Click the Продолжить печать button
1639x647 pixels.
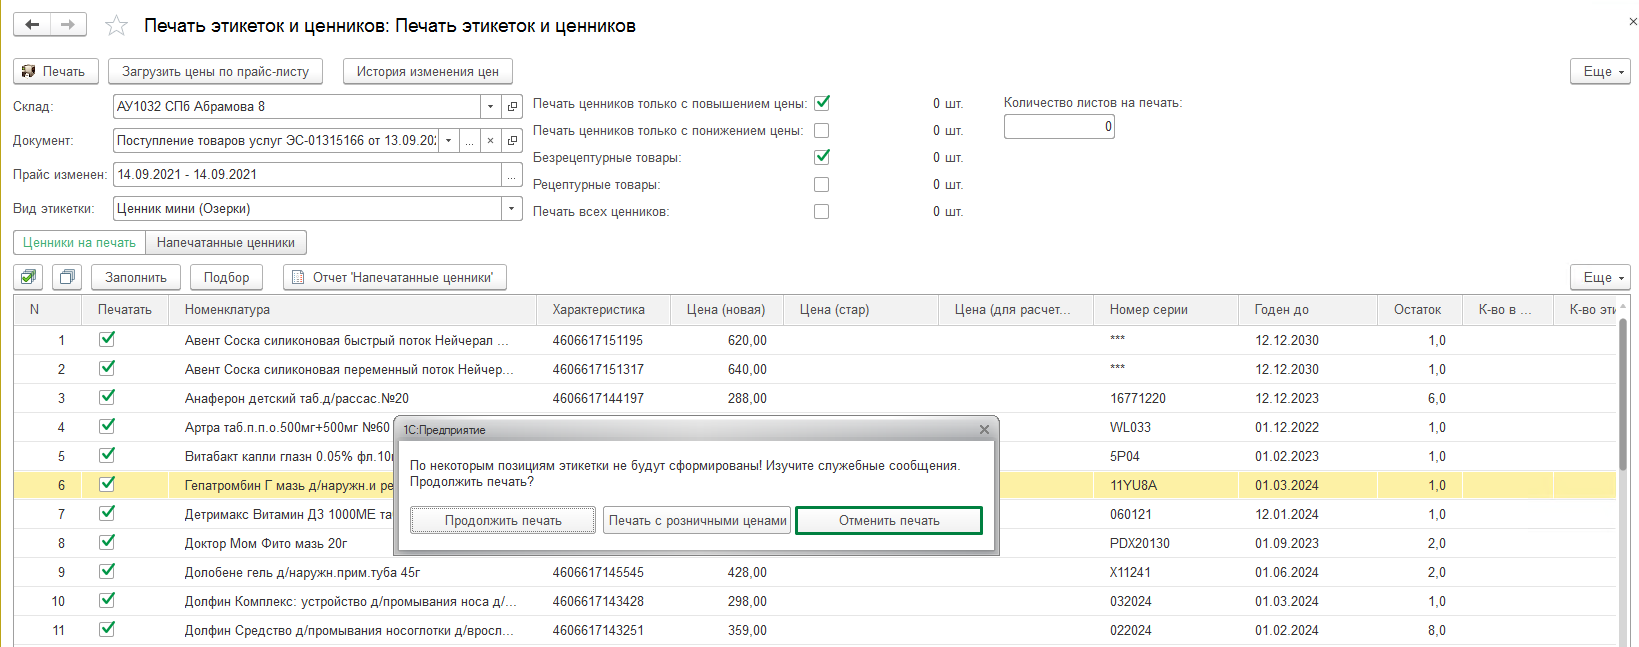(x=503, y=520)
